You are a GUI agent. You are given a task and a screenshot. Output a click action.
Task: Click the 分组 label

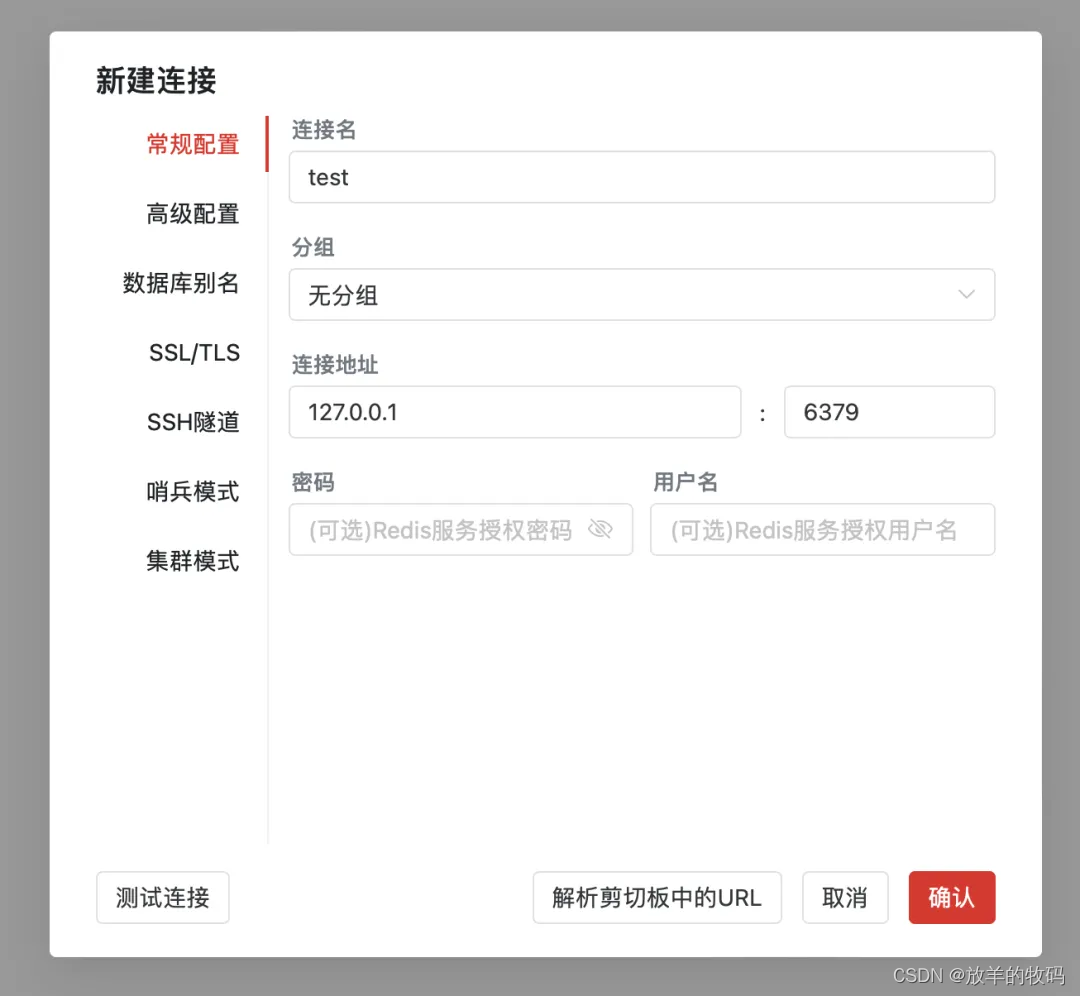(313, 247)
